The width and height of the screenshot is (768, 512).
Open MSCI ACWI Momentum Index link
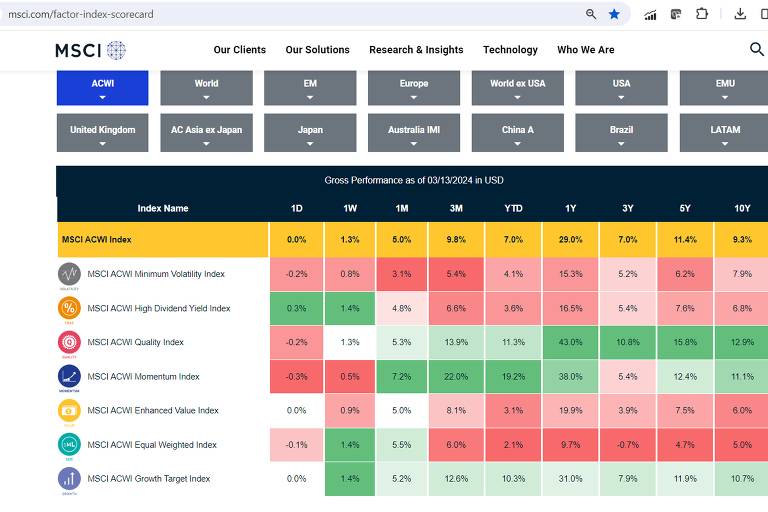(143, 376)
